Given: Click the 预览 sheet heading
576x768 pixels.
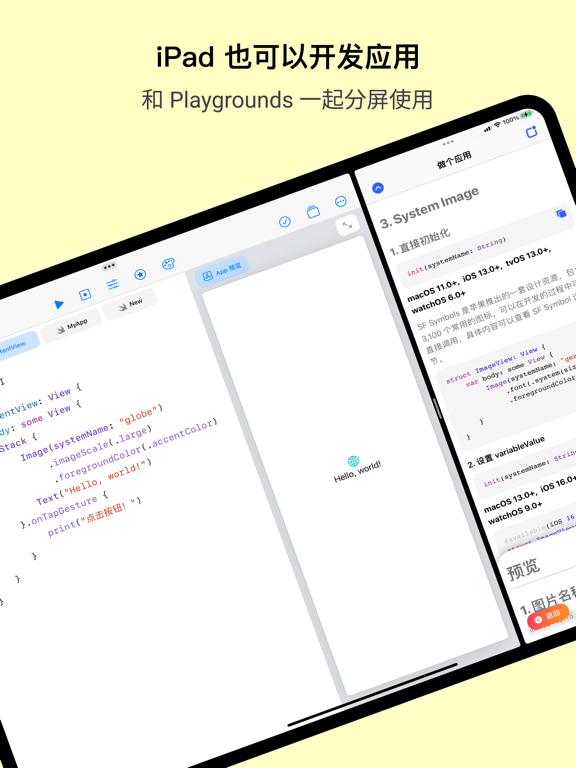Looking at the screenshot, I should point(523,570).
